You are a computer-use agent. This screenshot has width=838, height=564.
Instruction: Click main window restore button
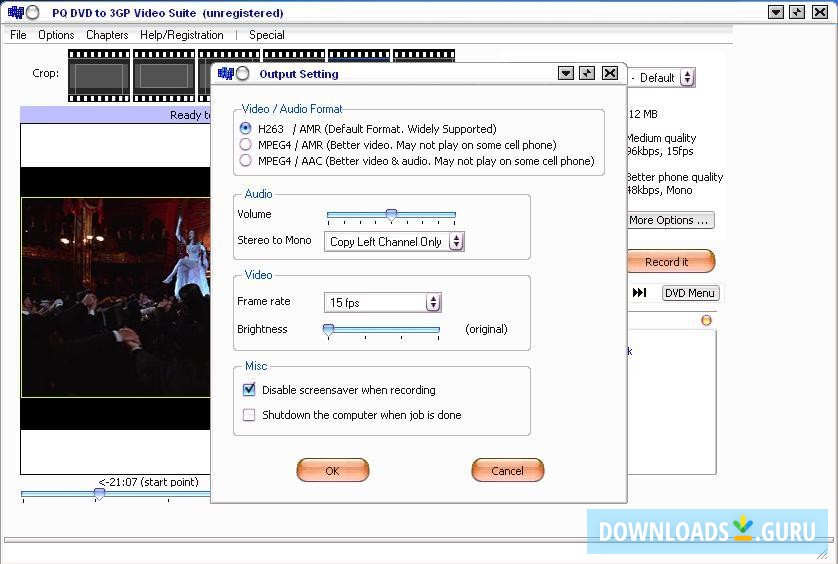point(797,12)
